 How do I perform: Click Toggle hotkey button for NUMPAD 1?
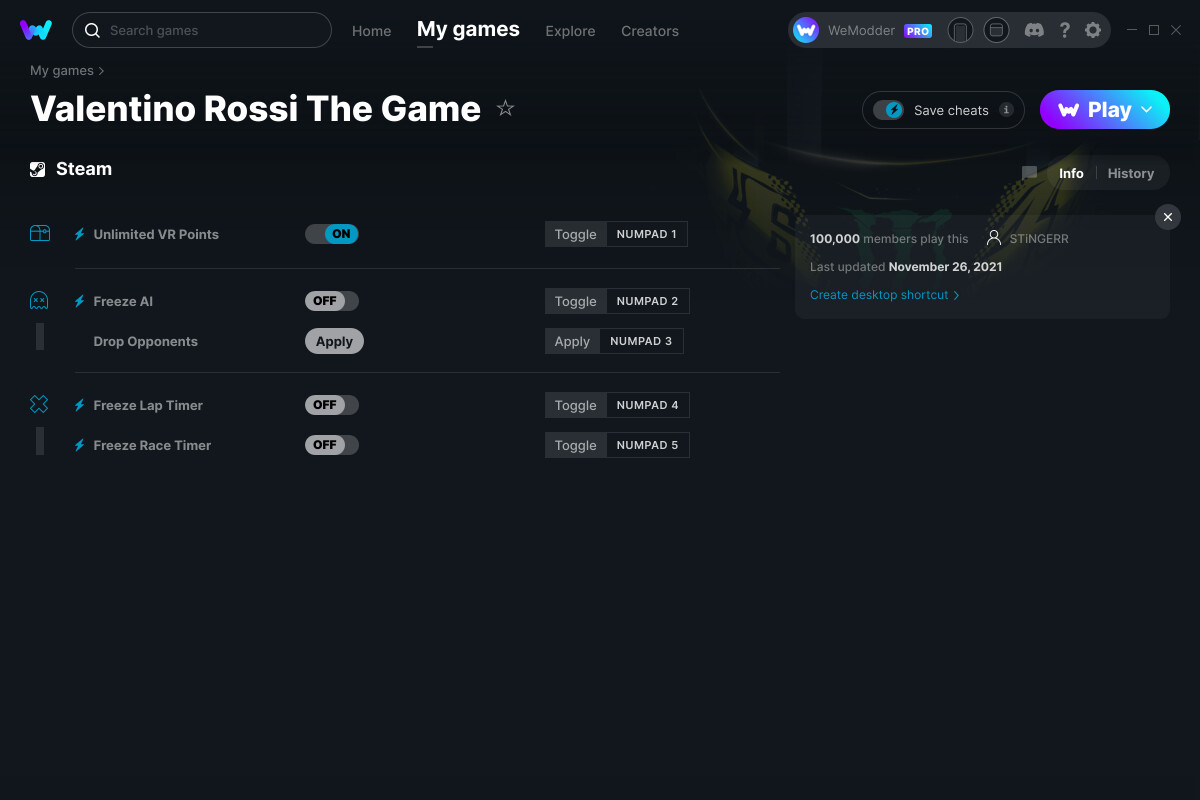(x=575, y=234)
